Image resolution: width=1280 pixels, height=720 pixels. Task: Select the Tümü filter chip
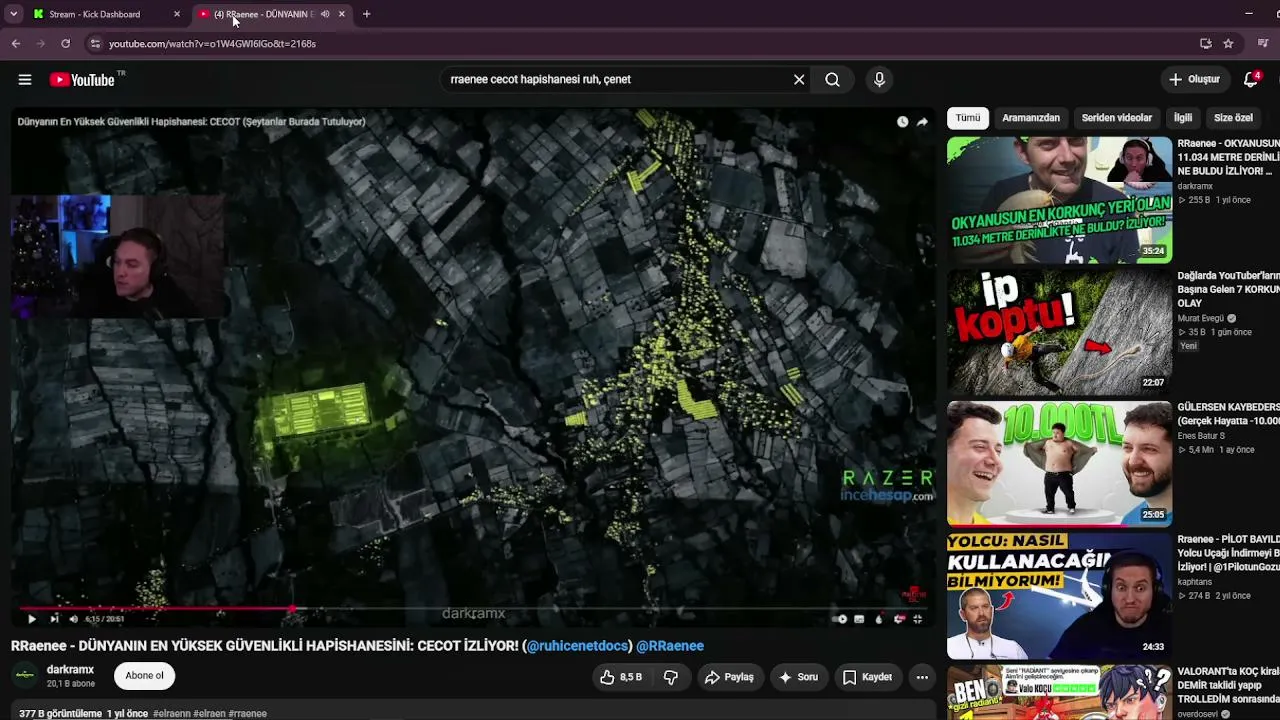pos(968,118)
